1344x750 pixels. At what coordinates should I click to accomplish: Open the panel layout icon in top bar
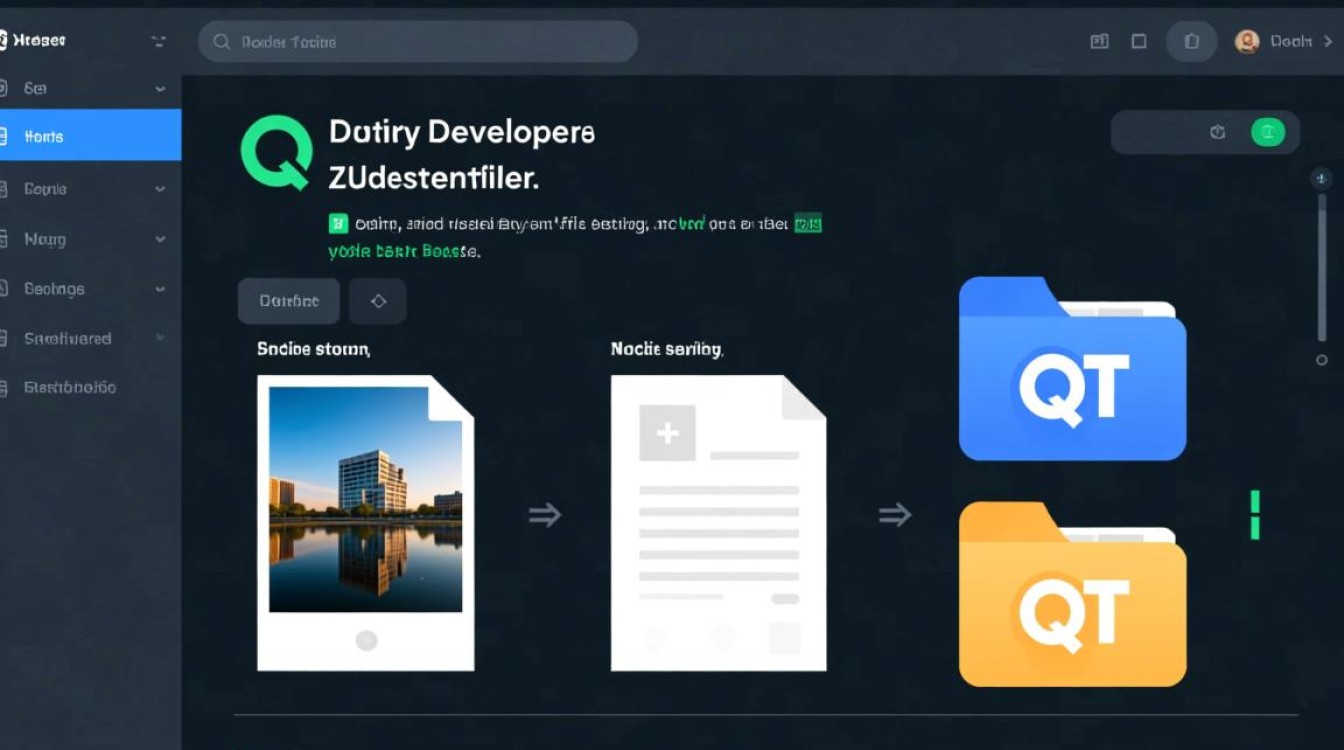[x=1099, y=42]
